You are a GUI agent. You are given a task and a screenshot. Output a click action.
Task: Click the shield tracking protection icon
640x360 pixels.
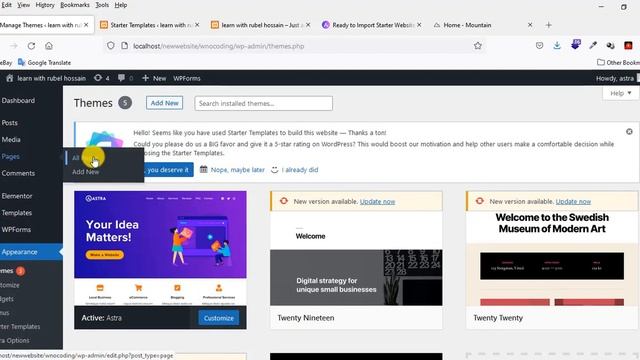[x=111, y=46]
